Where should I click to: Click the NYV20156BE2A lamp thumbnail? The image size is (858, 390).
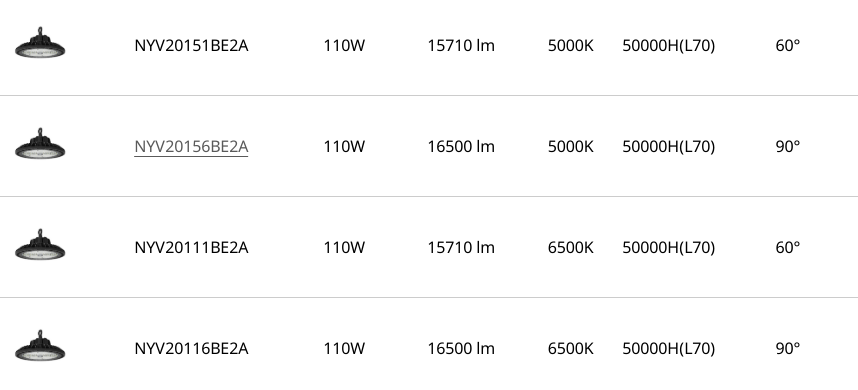click(40, 144)
